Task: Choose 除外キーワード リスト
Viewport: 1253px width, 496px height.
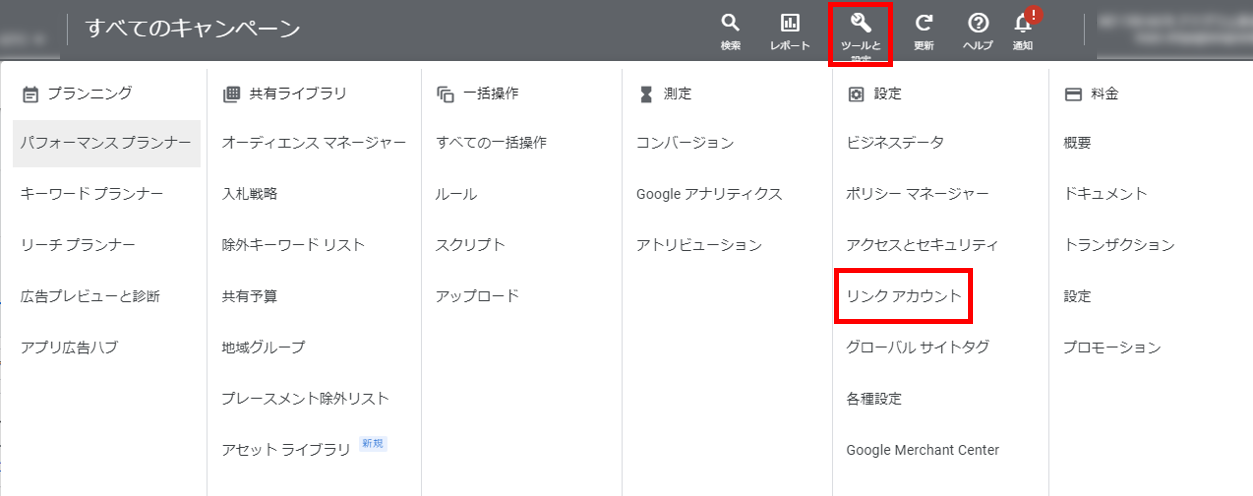Action: point(293,245)
